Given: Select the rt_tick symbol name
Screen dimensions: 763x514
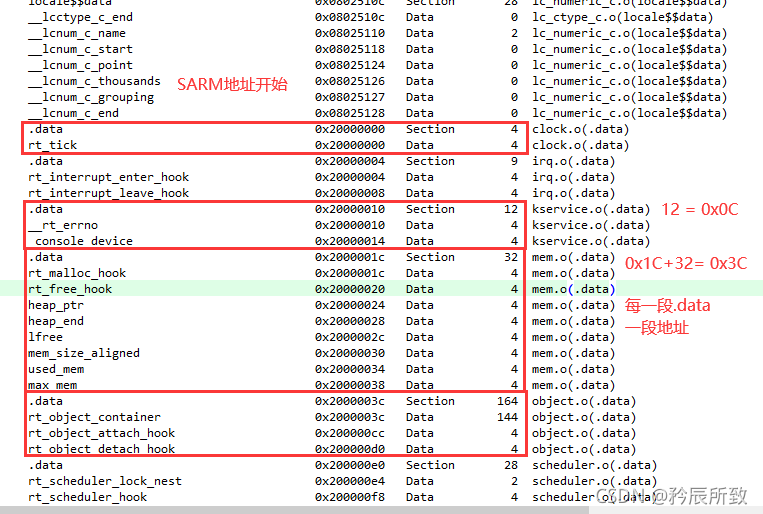Looking at the screenshot, I should pyautogui.click(x=53, y=145).
